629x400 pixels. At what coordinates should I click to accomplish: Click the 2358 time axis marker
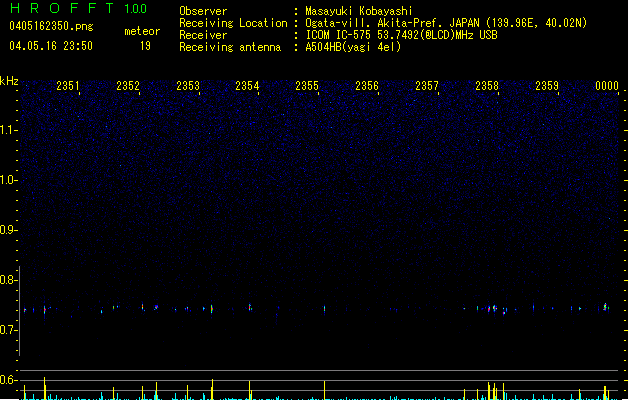click(x=487, y=86)
